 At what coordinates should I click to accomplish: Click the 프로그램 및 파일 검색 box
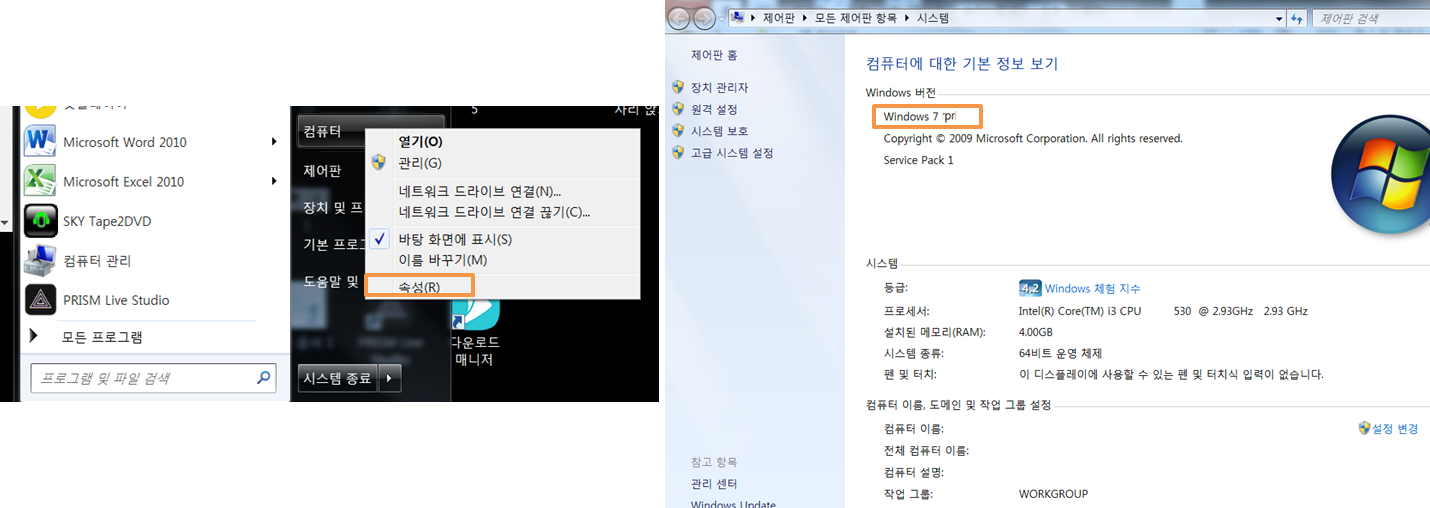[x=154, y=378]
